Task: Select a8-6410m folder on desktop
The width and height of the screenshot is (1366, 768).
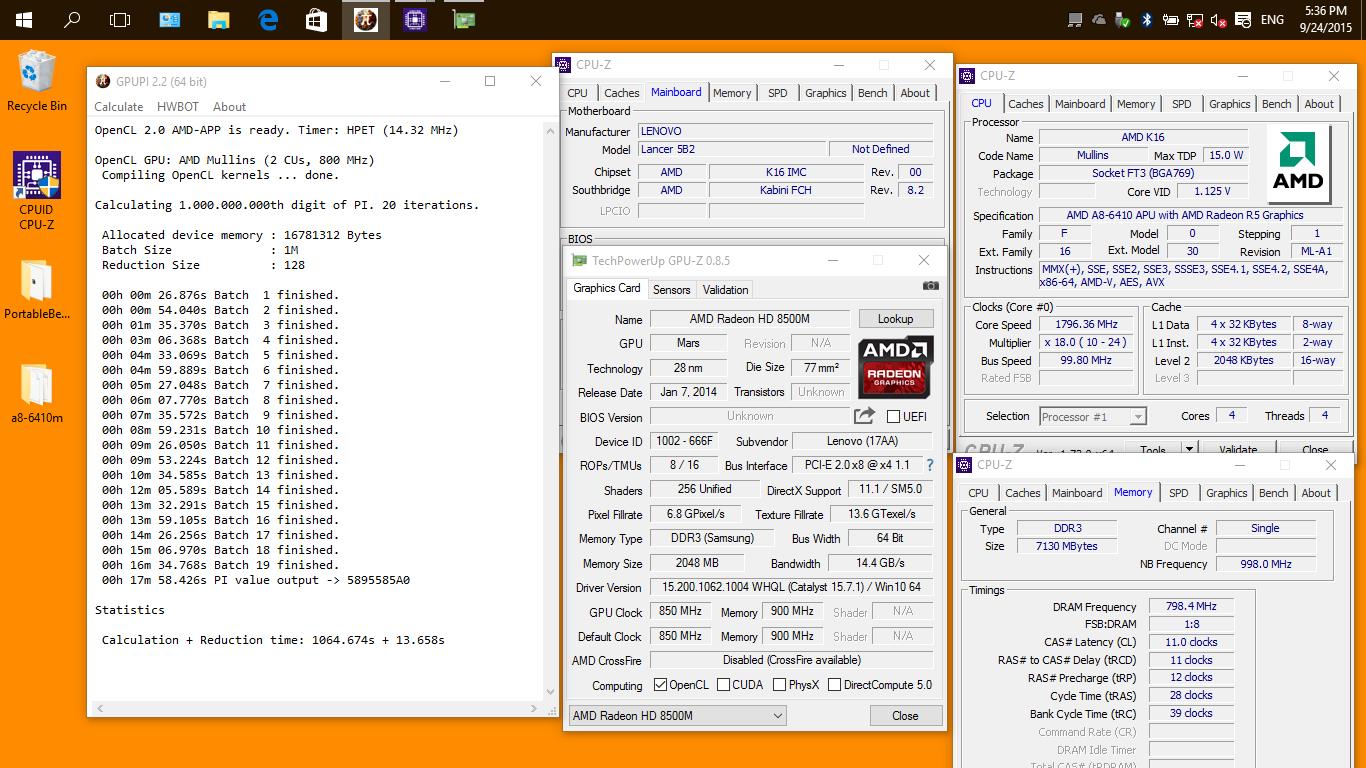Action: 37,393
